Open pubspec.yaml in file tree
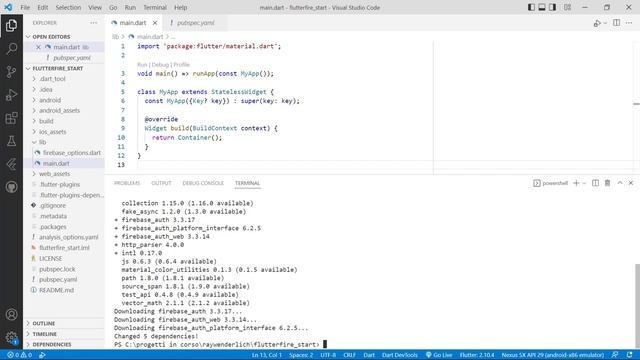The height and width of the screenshot is (360, 640). click(x=64, y=280)
